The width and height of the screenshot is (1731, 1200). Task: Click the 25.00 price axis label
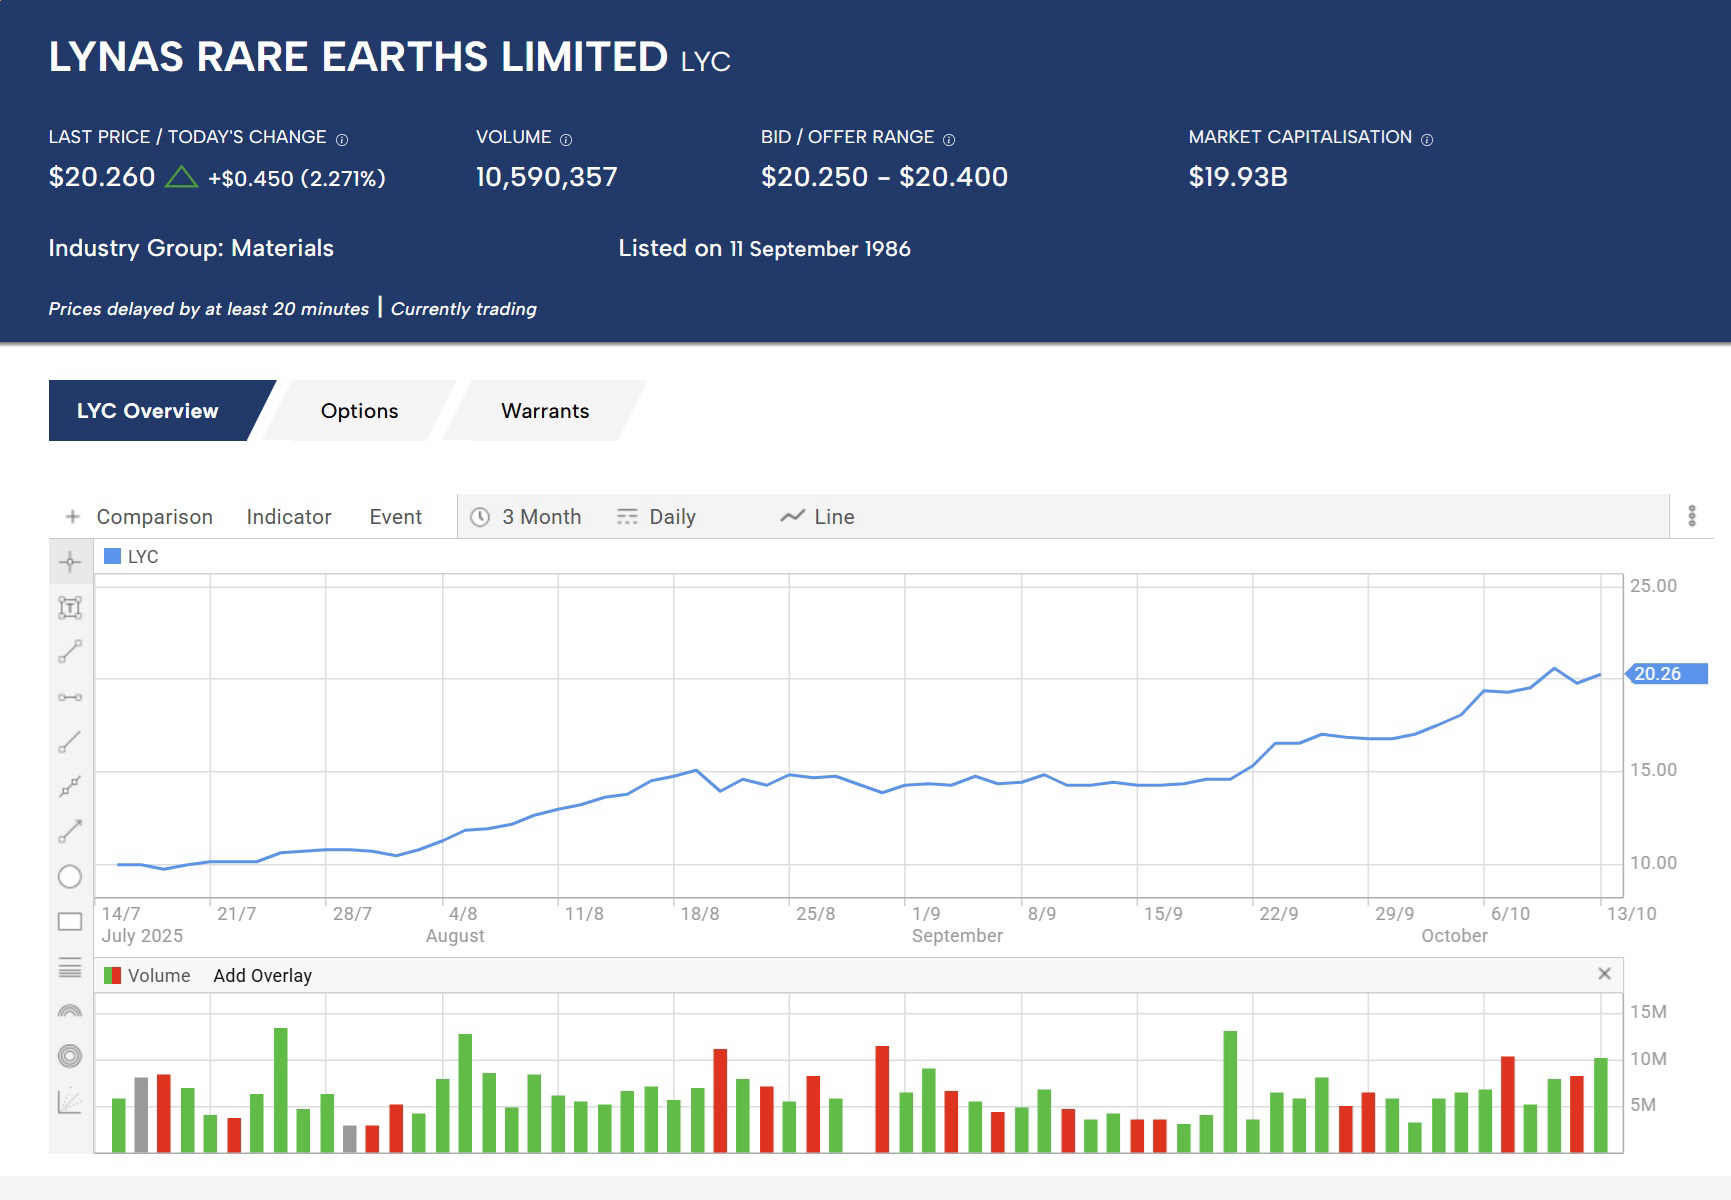click(1653, 586)
